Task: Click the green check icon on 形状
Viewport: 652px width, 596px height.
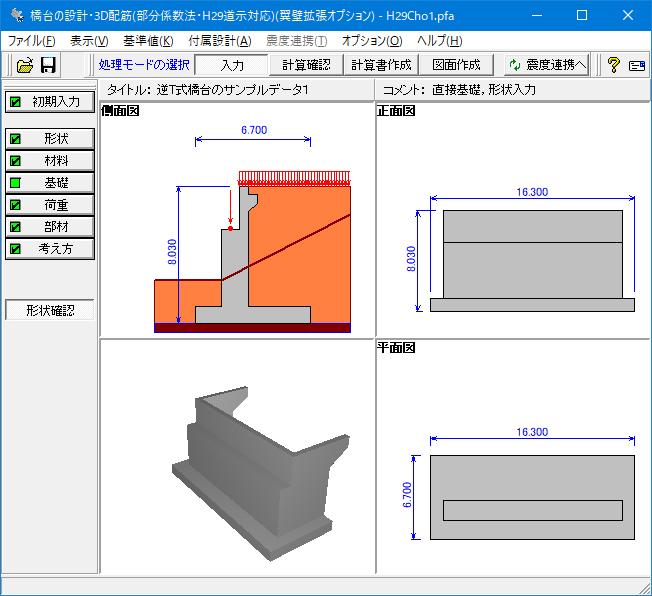Action: pyautogui.click(x=15, y=139)
